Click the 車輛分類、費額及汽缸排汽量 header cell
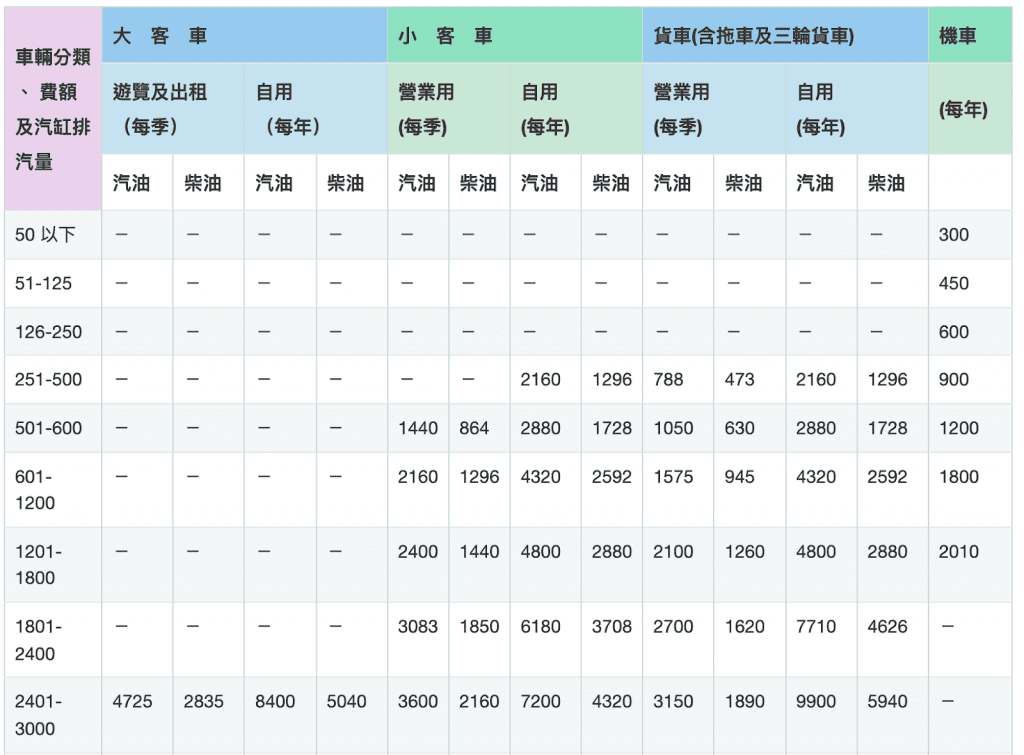 [52, 109]
